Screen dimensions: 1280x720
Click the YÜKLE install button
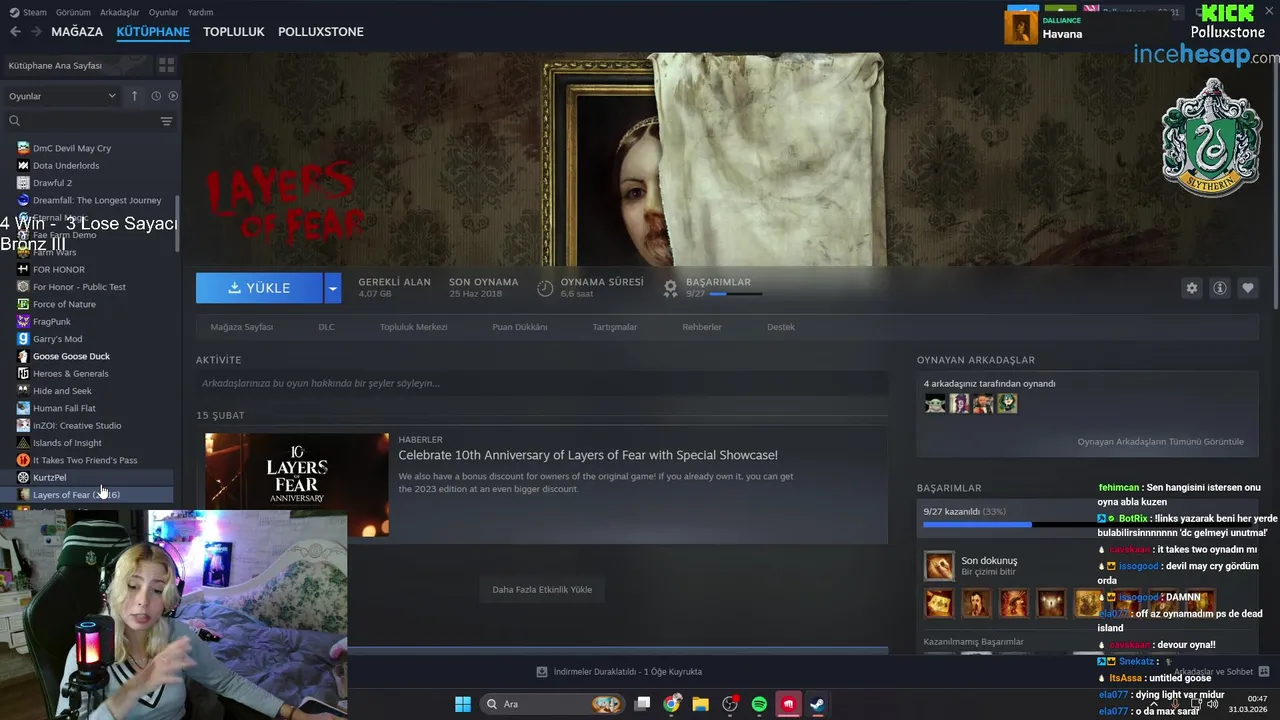pyautogui.click(x=259, y=288)
